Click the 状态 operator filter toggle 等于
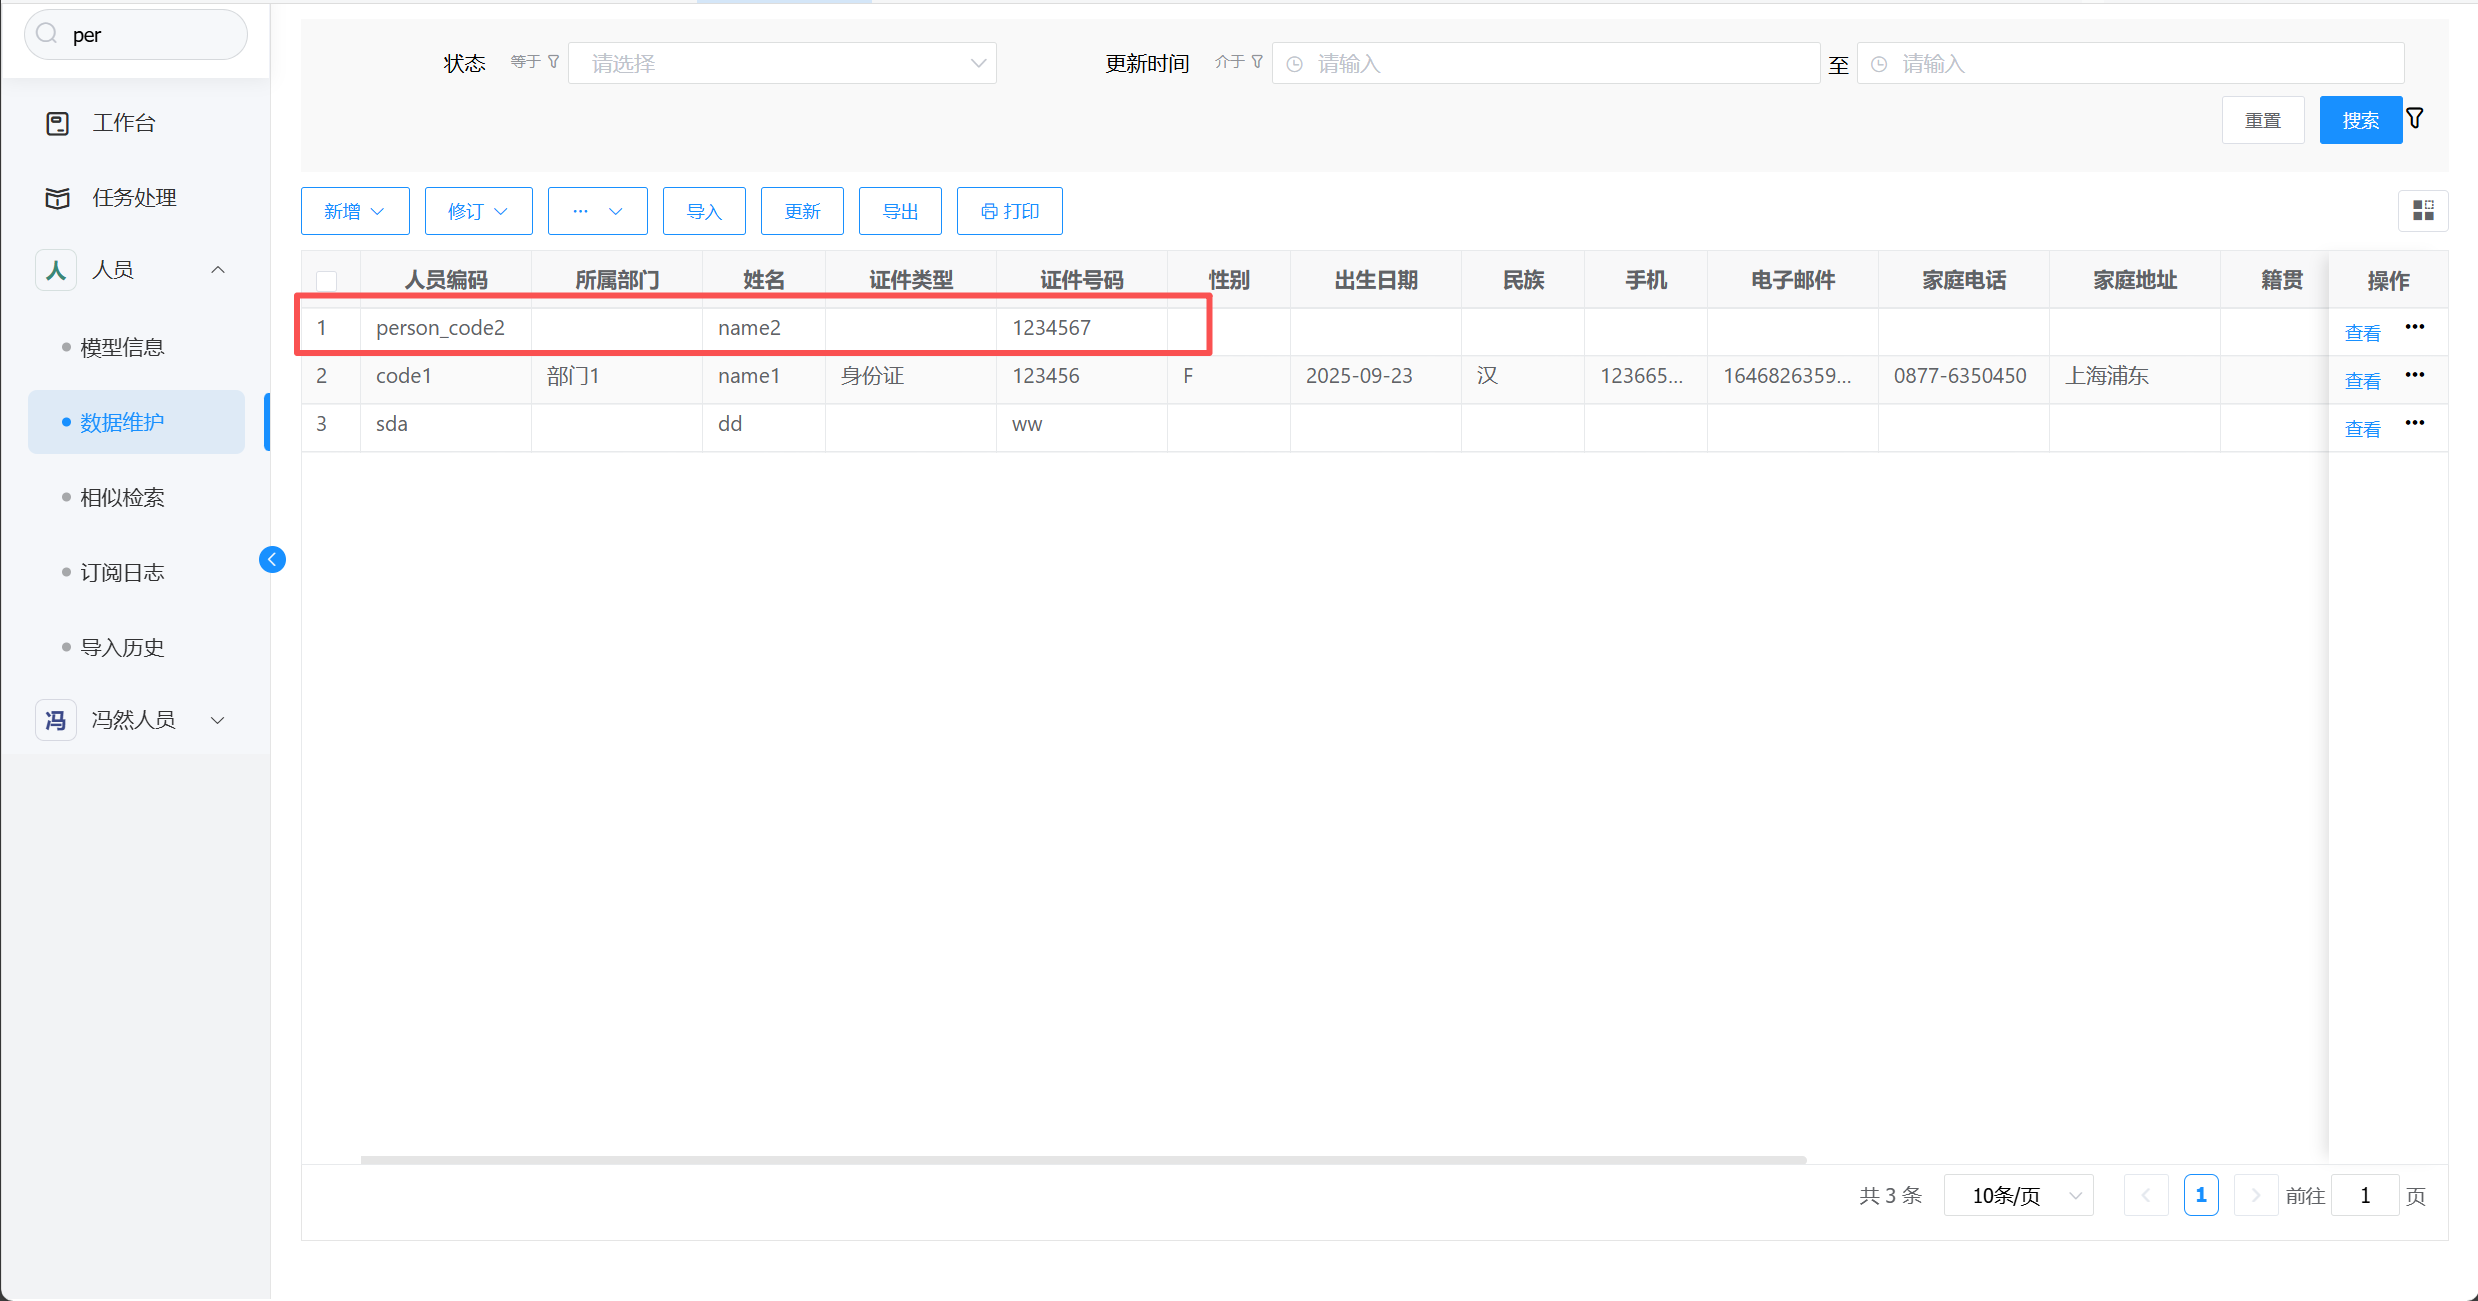The image size is (2478, 1301). pos(534,62)
